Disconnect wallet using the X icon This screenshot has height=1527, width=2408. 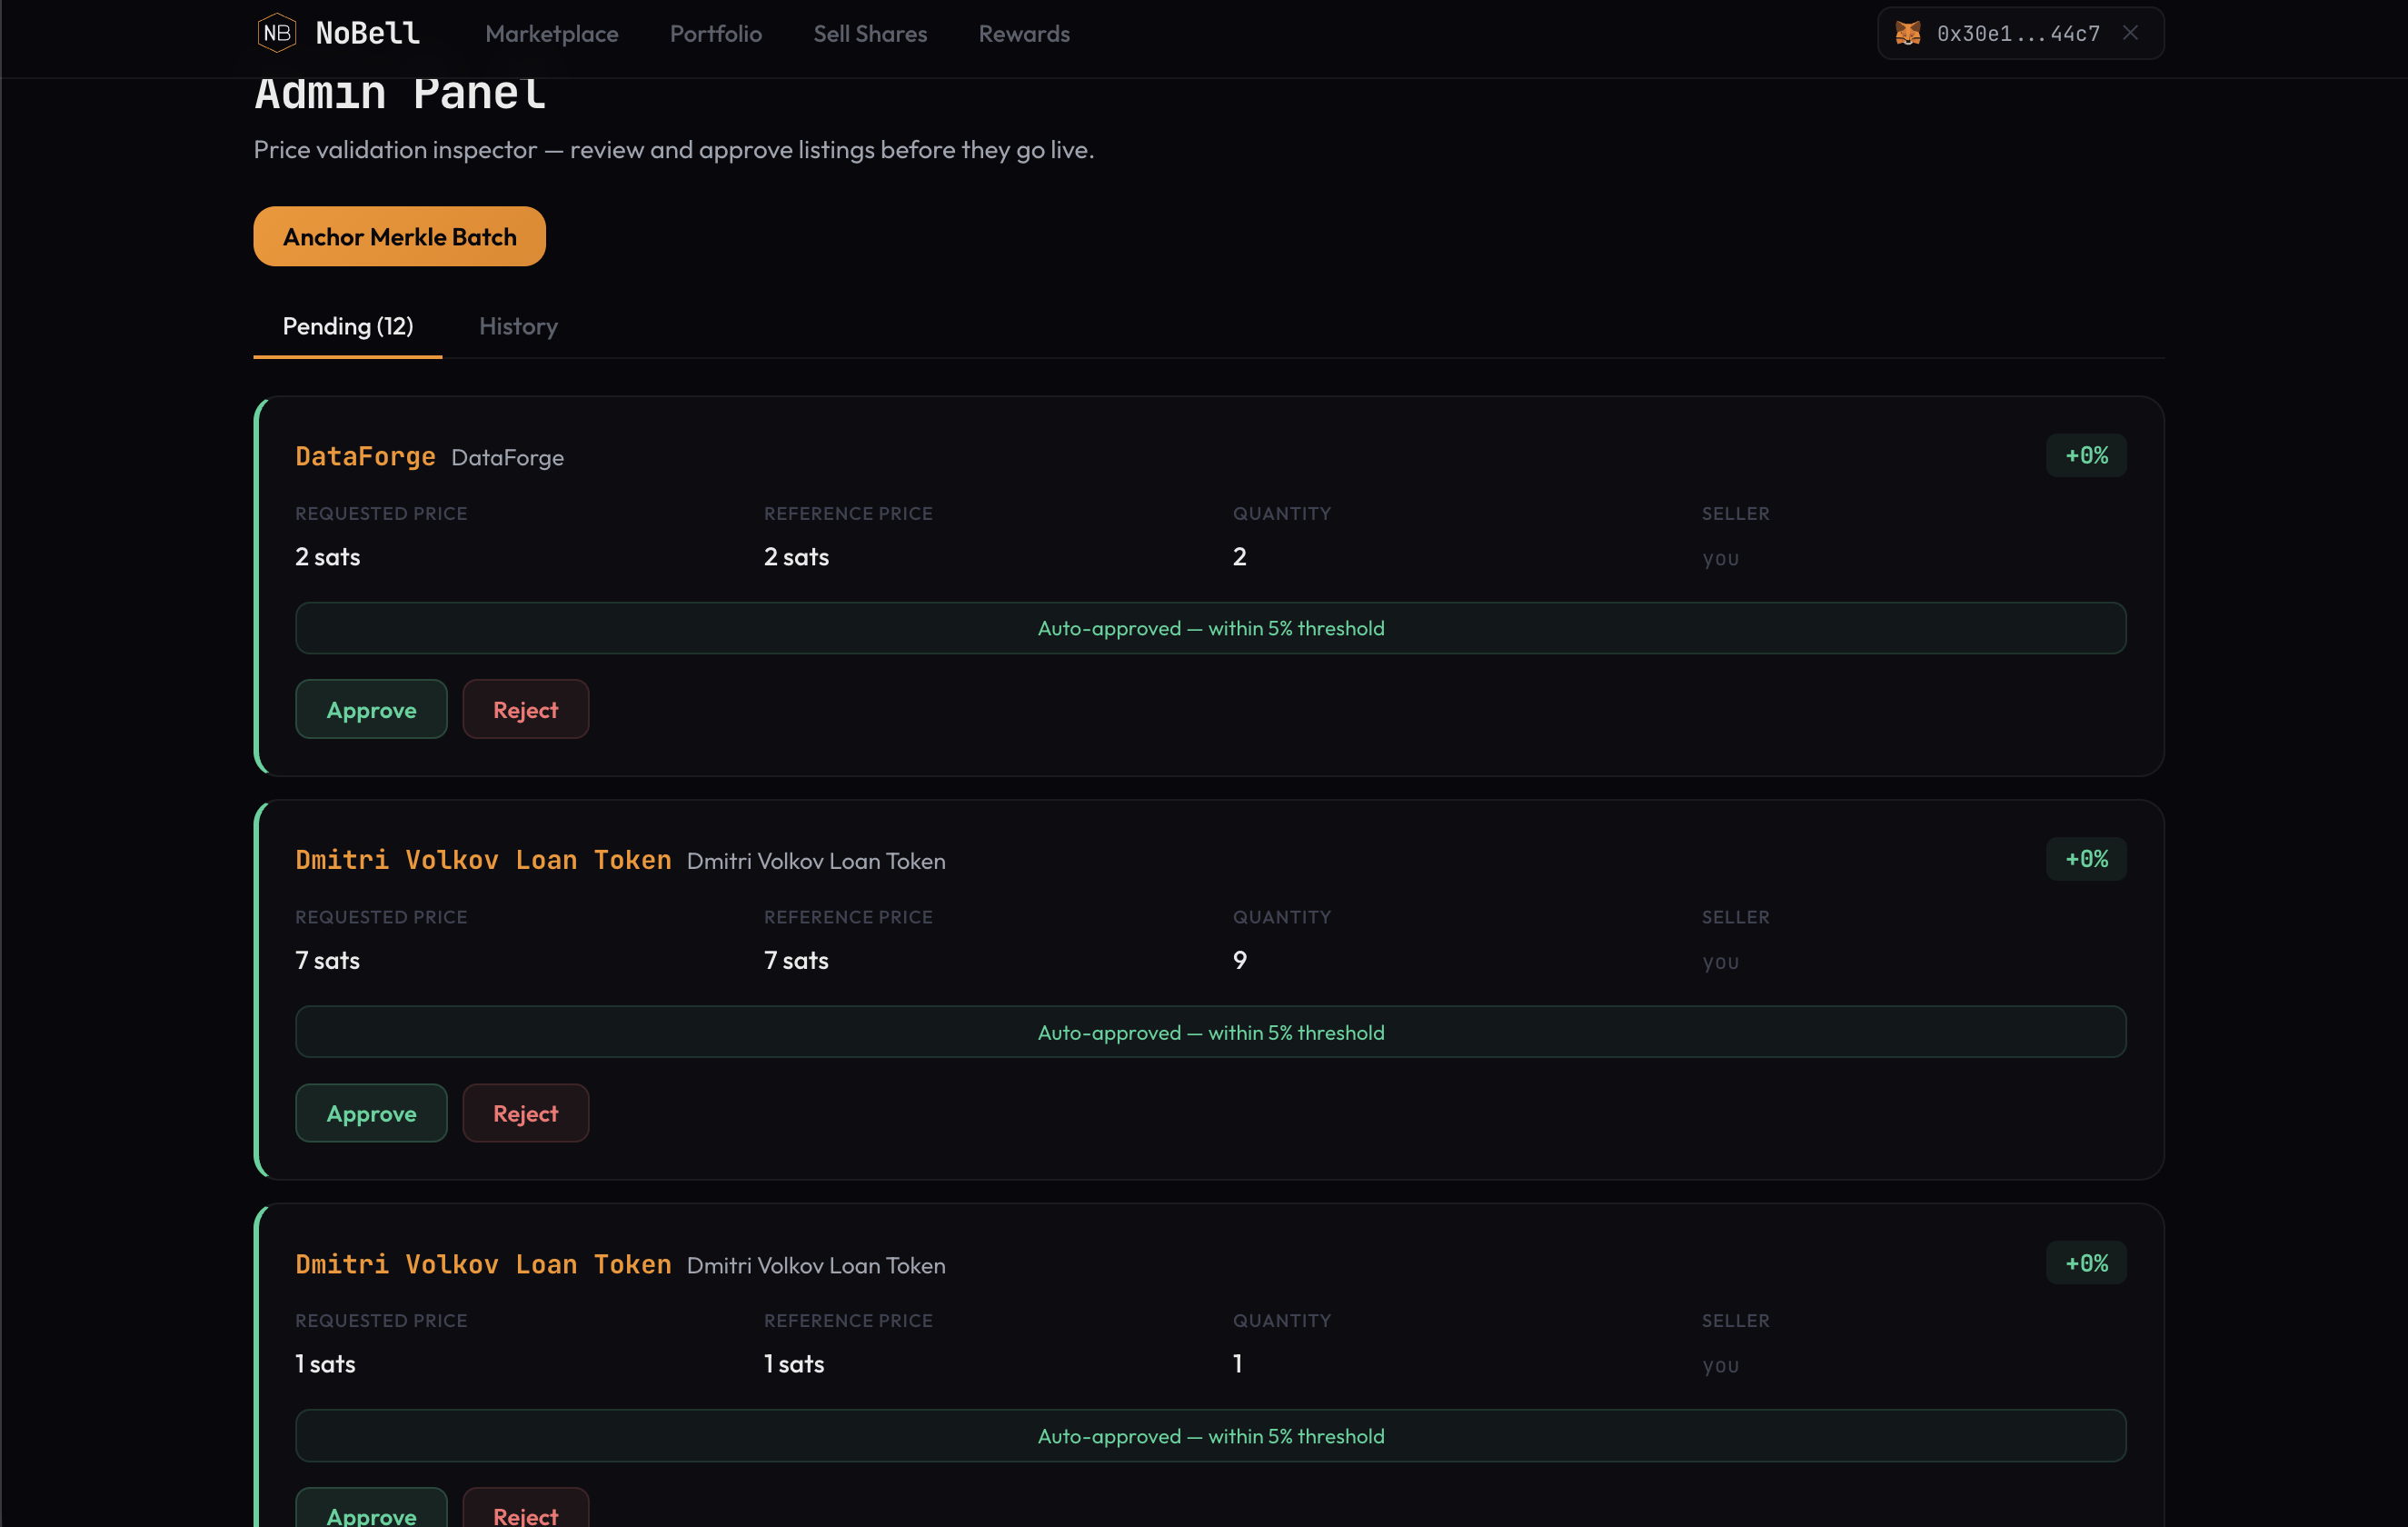pyautogui.click(x=2130, y=33)
